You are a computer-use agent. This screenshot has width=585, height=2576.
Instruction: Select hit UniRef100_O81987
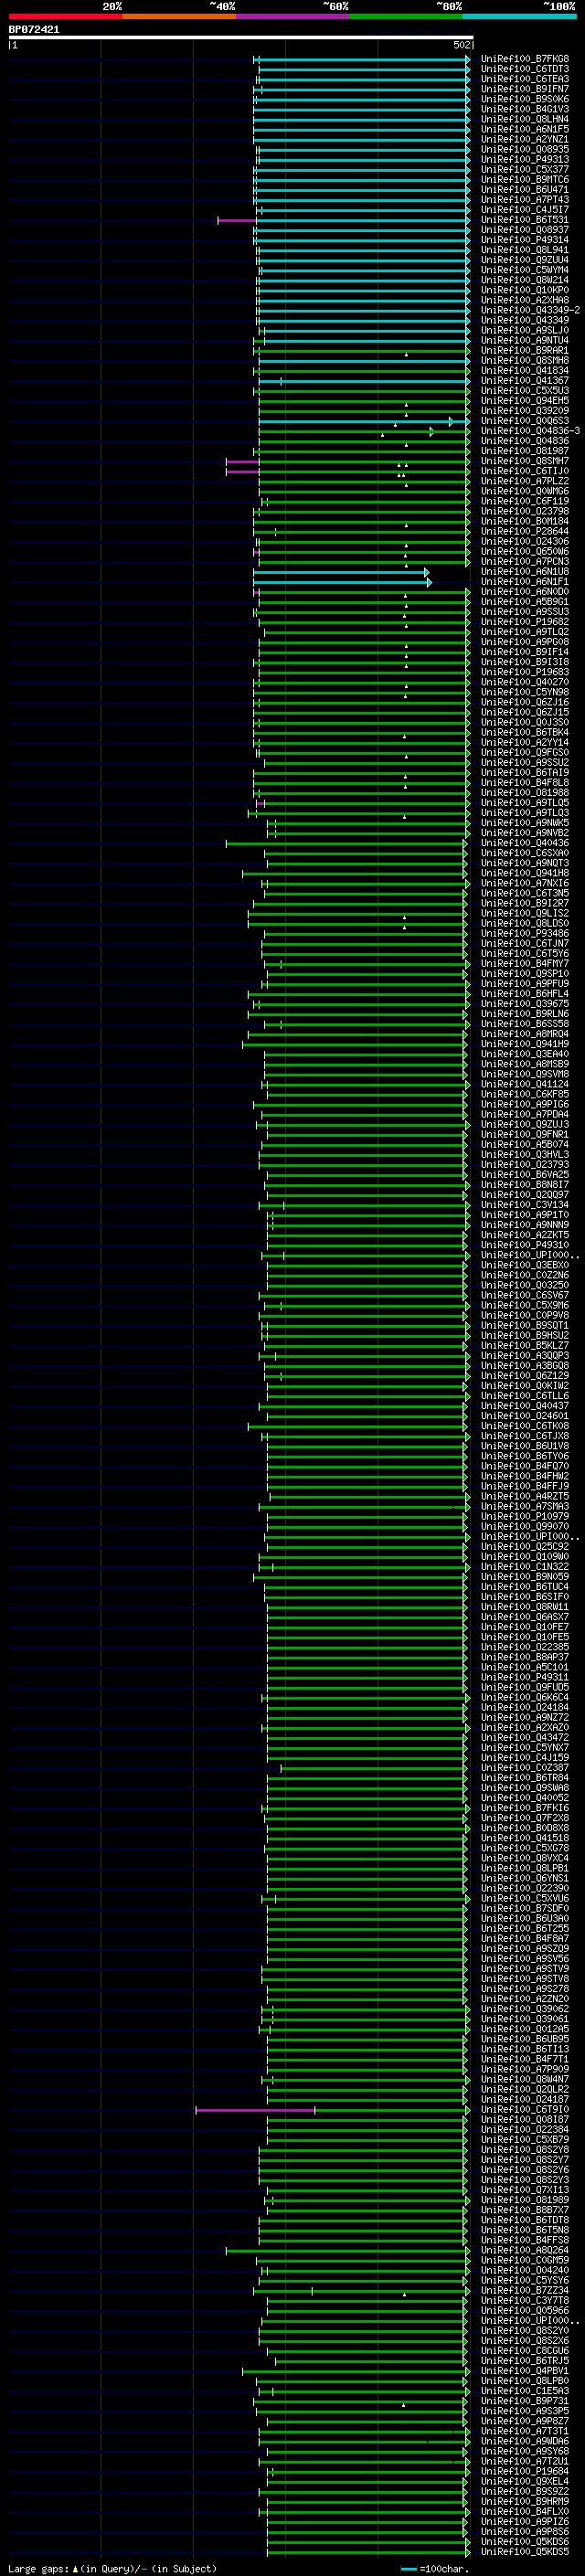525,451
